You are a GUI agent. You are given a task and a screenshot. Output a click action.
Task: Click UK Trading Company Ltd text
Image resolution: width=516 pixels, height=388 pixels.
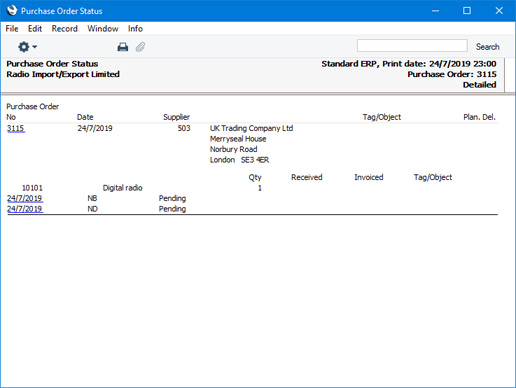[251, 128]
